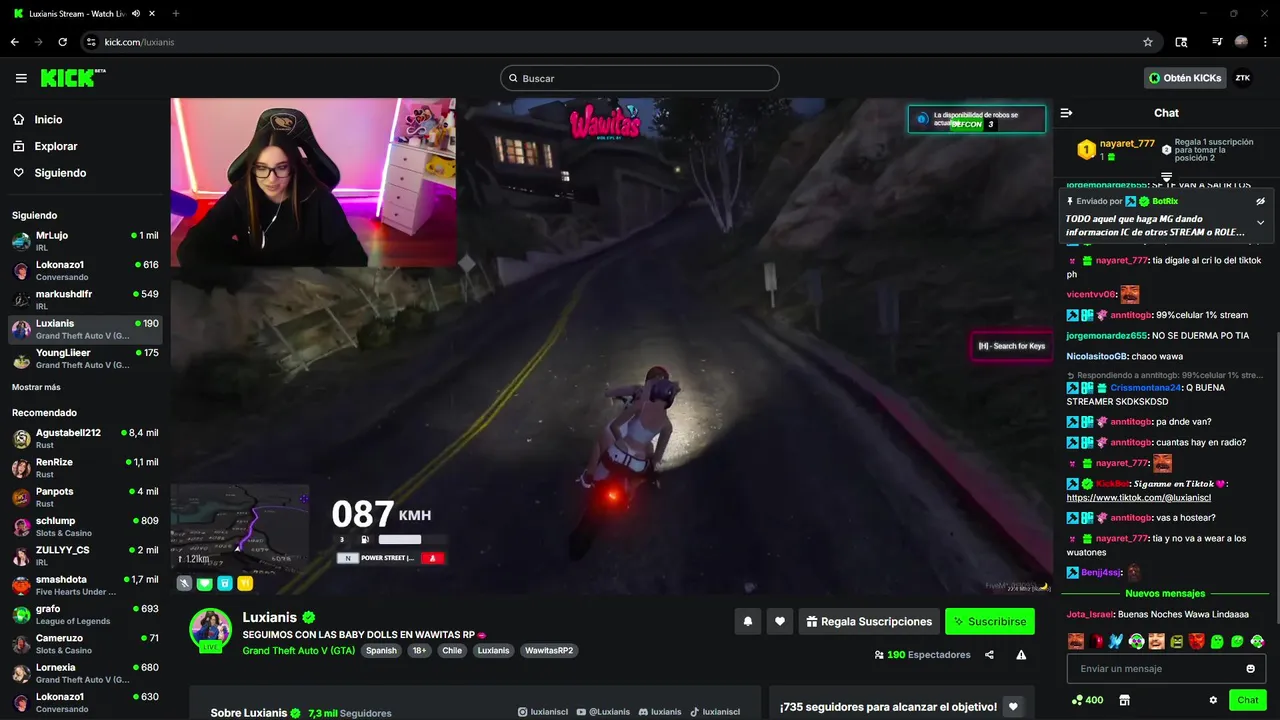Click the Enviar un mensaje input
This screenshot has width=1280, height=720.
pyautogui.click(x=1166, y=668)
